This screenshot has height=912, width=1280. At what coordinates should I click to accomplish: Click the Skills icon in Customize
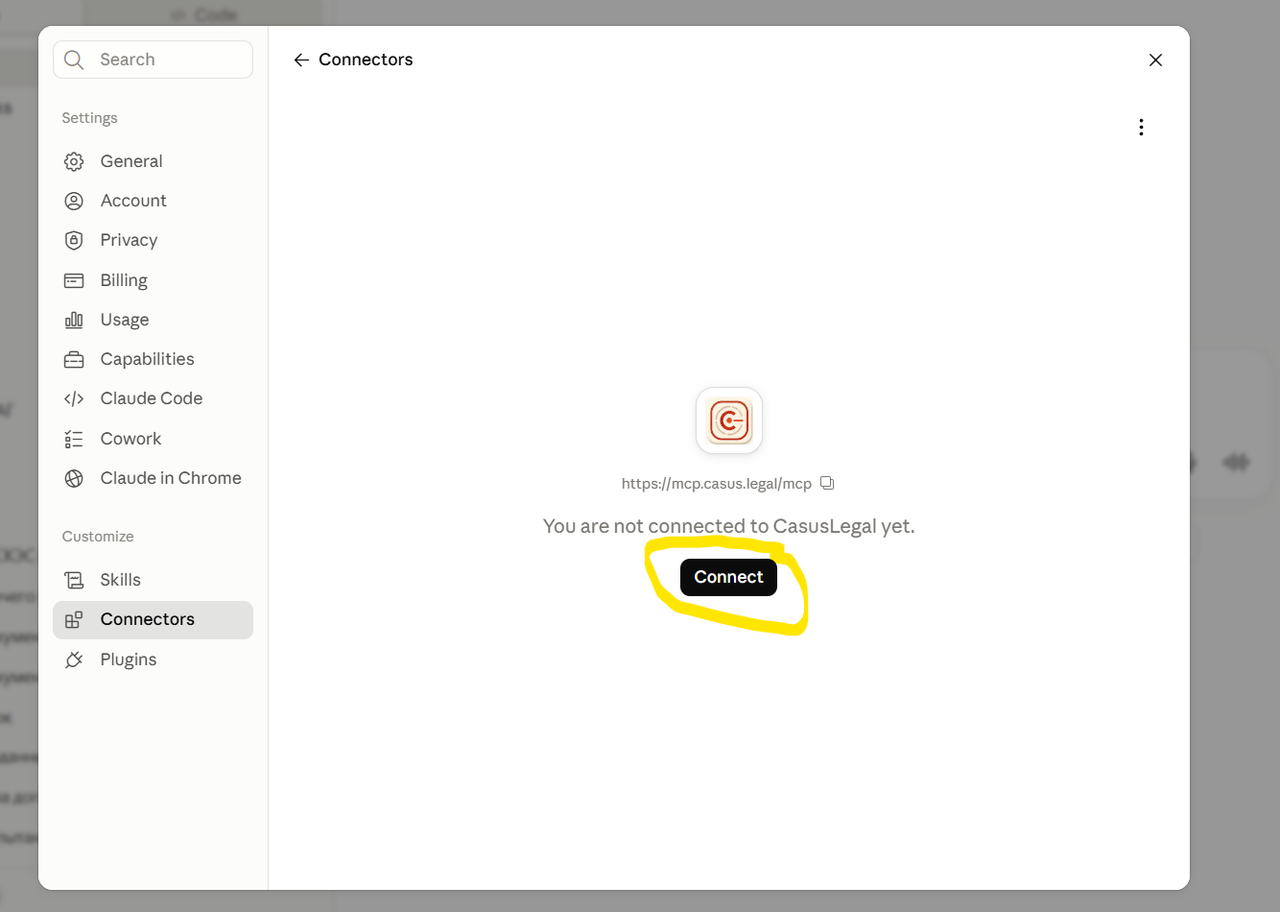74,580
